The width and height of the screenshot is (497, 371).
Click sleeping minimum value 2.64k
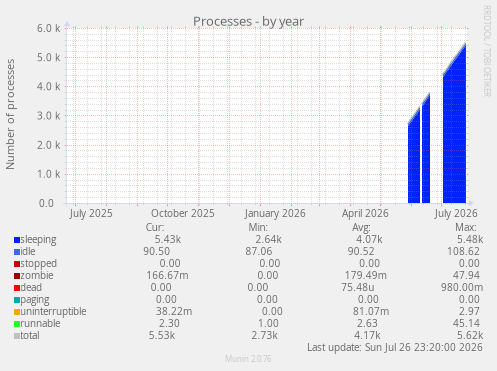click(x=269, y=239)
